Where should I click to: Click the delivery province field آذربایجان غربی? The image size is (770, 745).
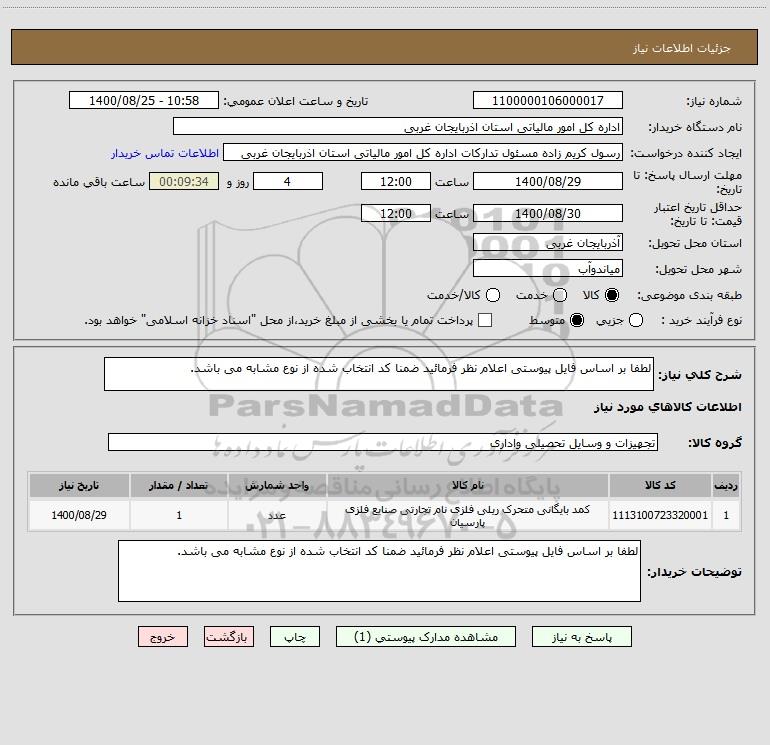tap(548, 243)
